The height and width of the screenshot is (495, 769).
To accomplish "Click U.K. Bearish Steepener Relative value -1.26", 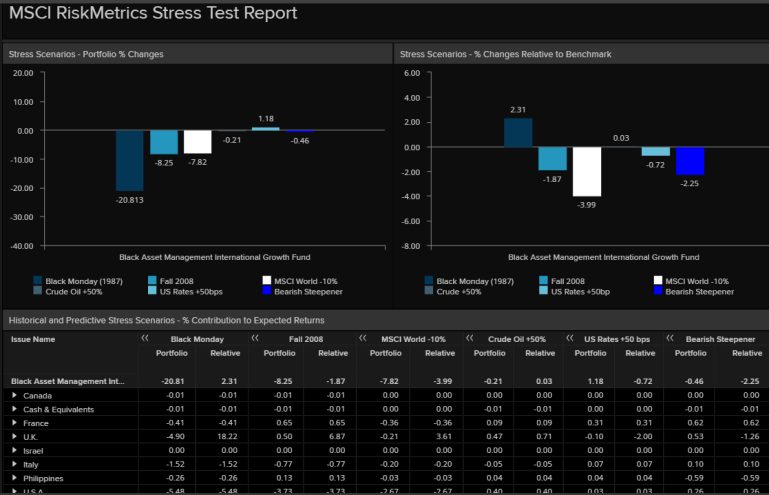I will point(750,436).
